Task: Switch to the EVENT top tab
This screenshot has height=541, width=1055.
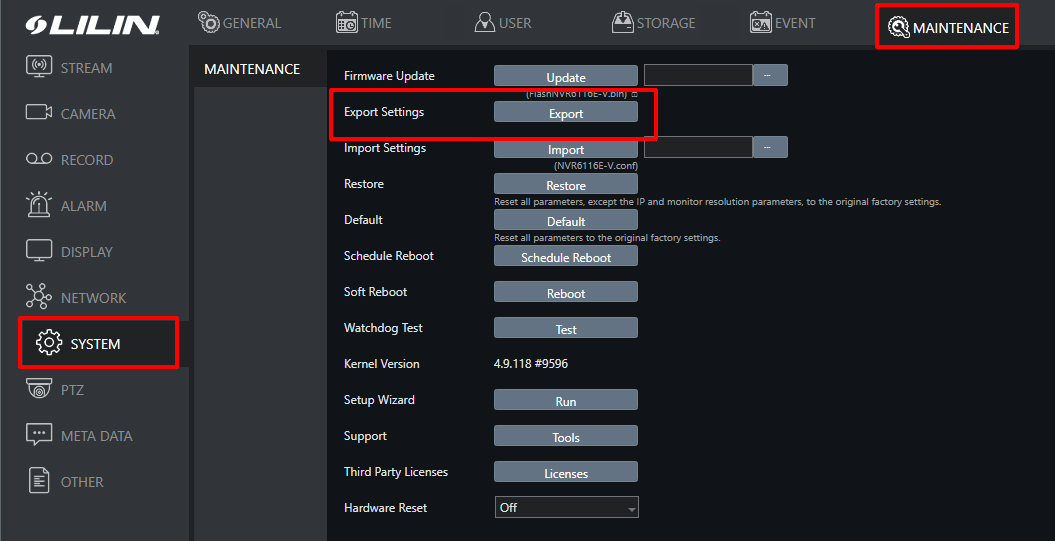Action: [x=783, y=23]
